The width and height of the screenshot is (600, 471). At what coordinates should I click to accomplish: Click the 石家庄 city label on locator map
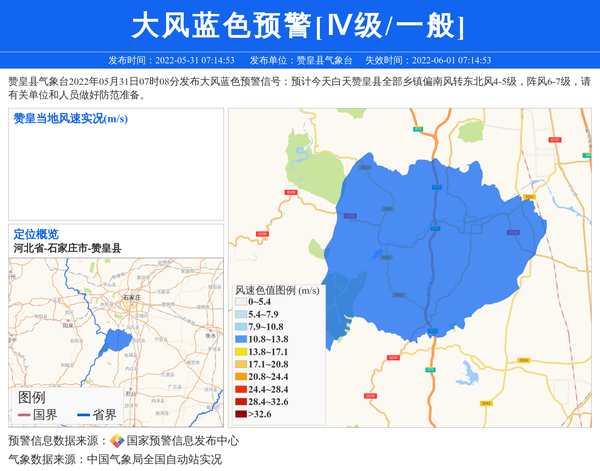(127, 298)
